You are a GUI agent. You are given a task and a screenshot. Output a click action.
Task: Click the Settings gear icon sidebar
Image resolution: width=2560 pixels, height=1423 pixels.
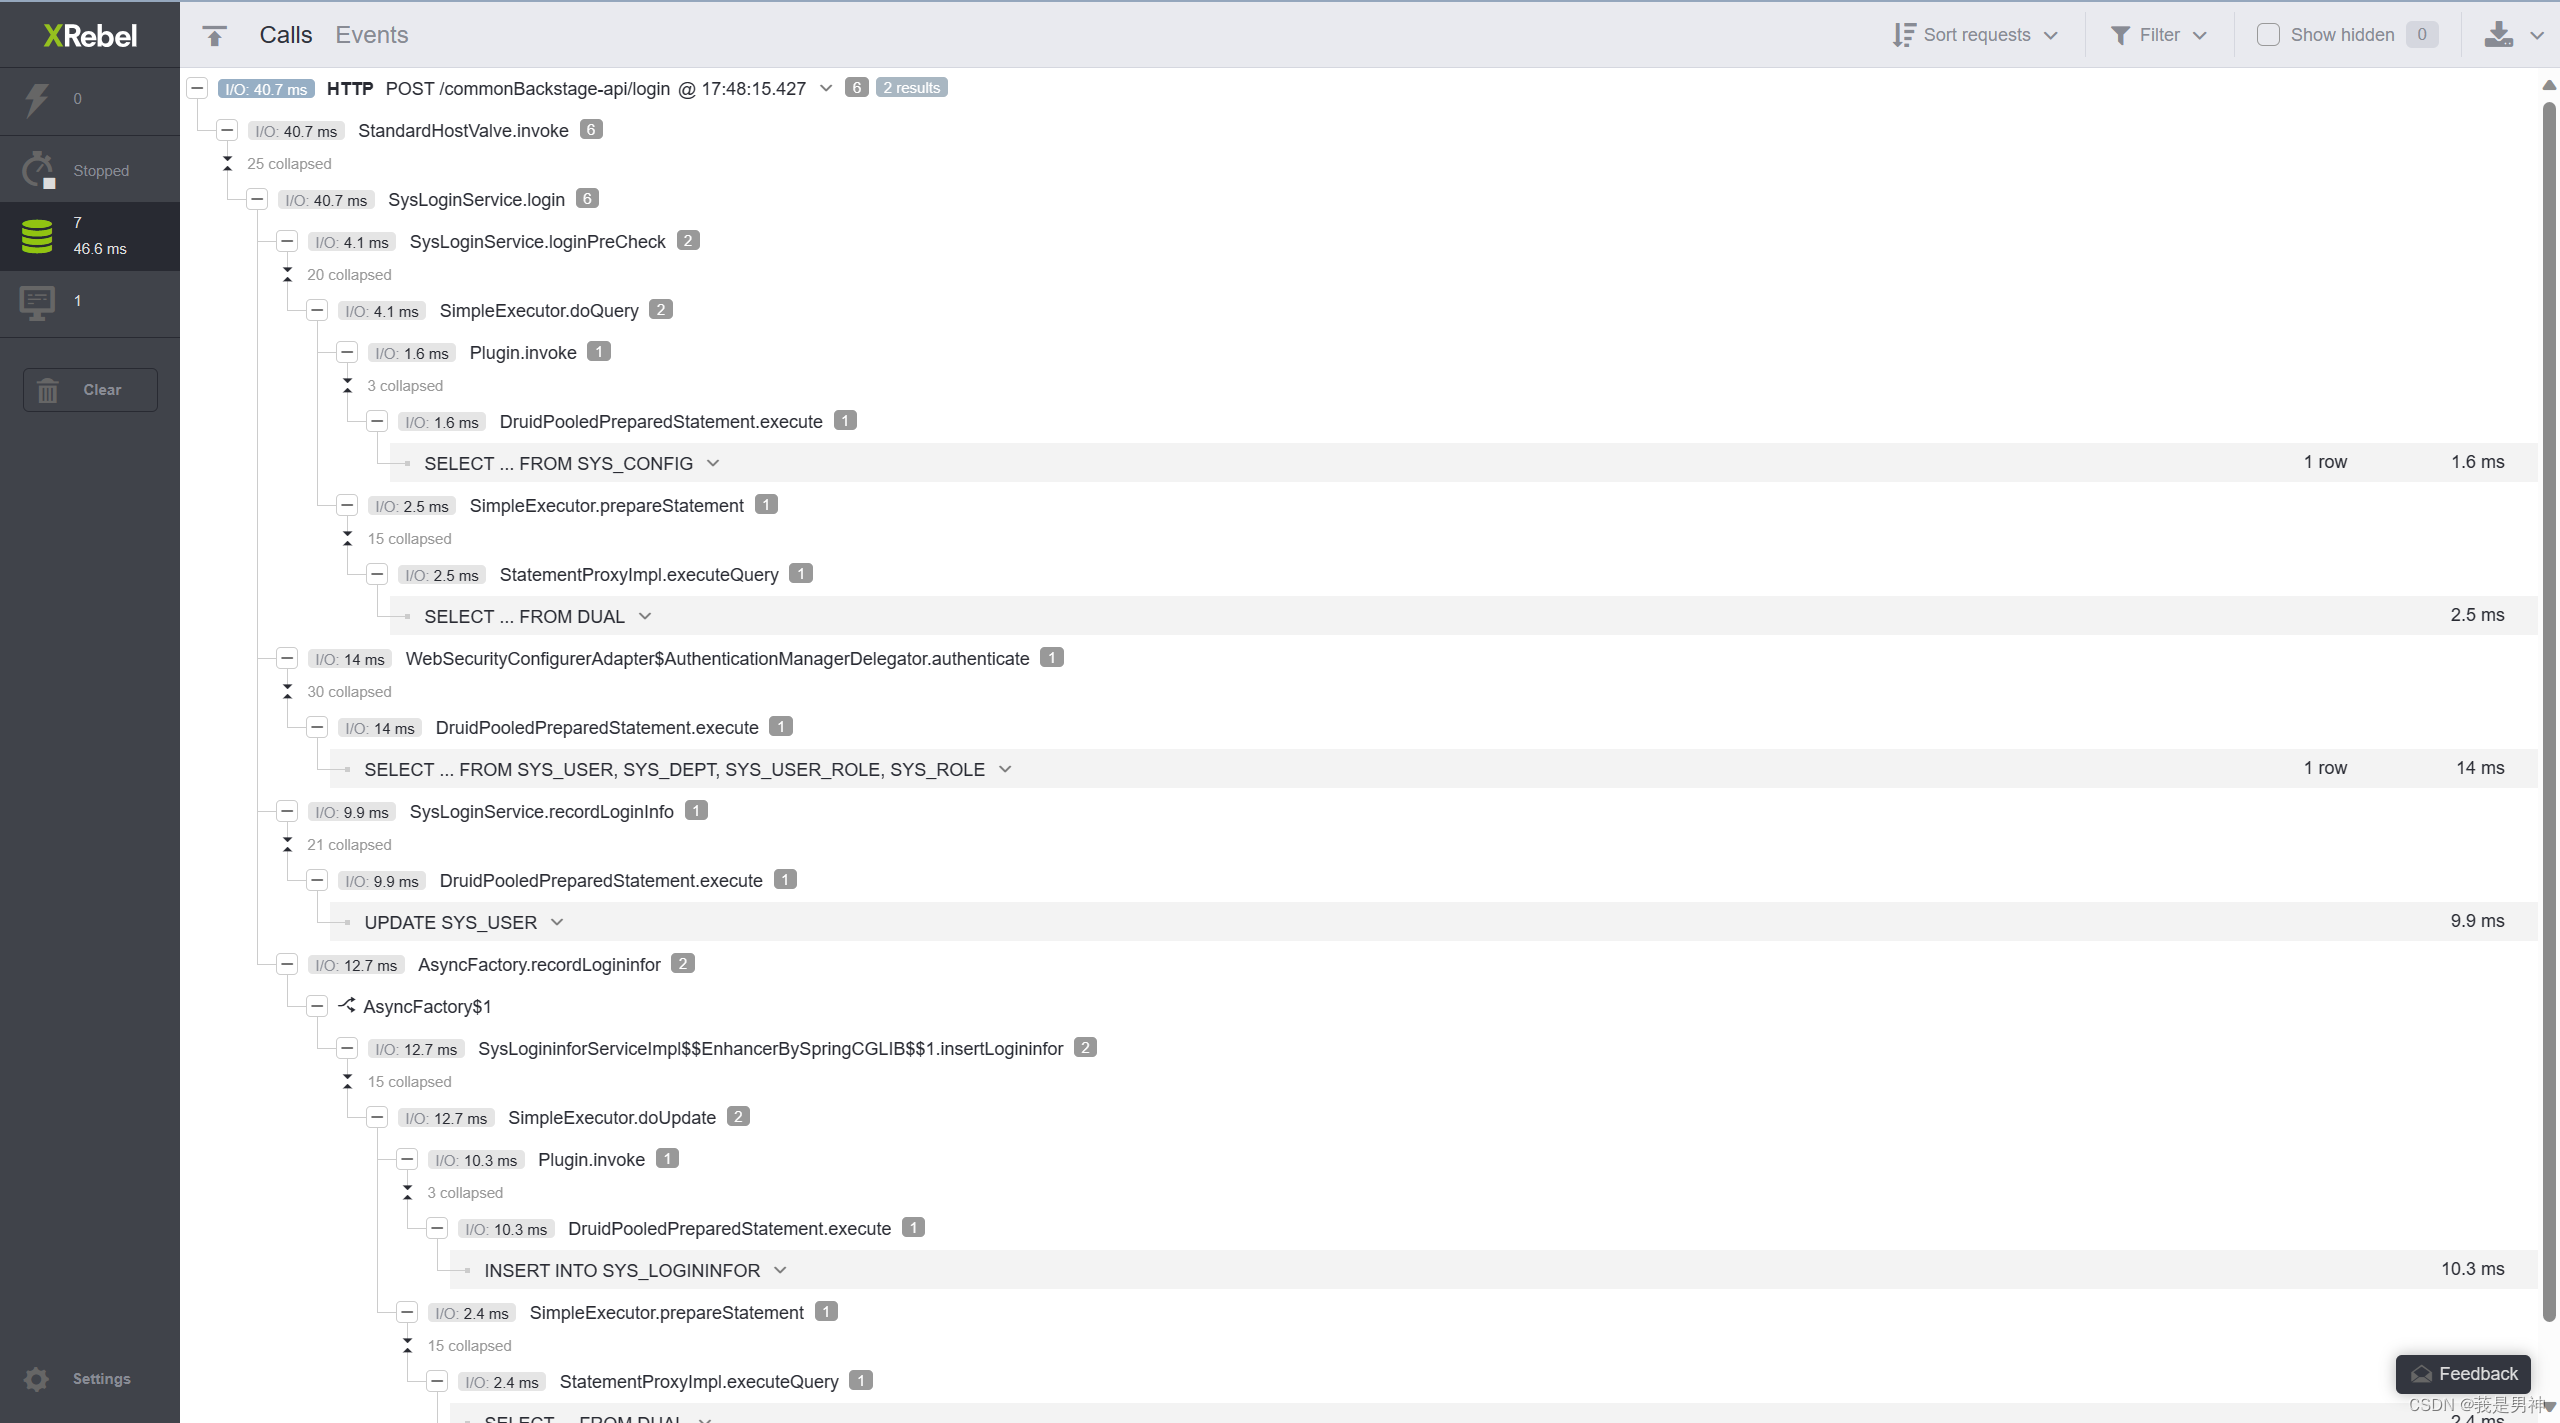coord(37,1379)
